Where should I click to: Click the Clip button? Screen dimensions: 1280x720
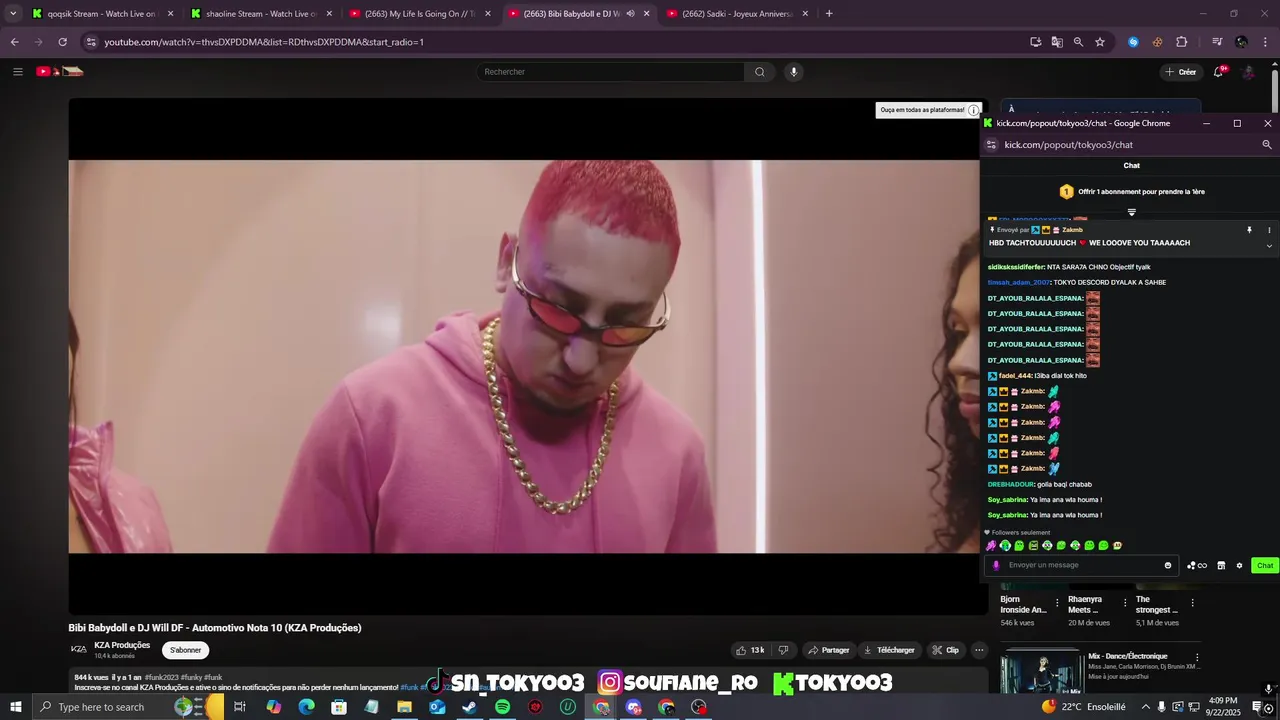[x=945, y=650]
